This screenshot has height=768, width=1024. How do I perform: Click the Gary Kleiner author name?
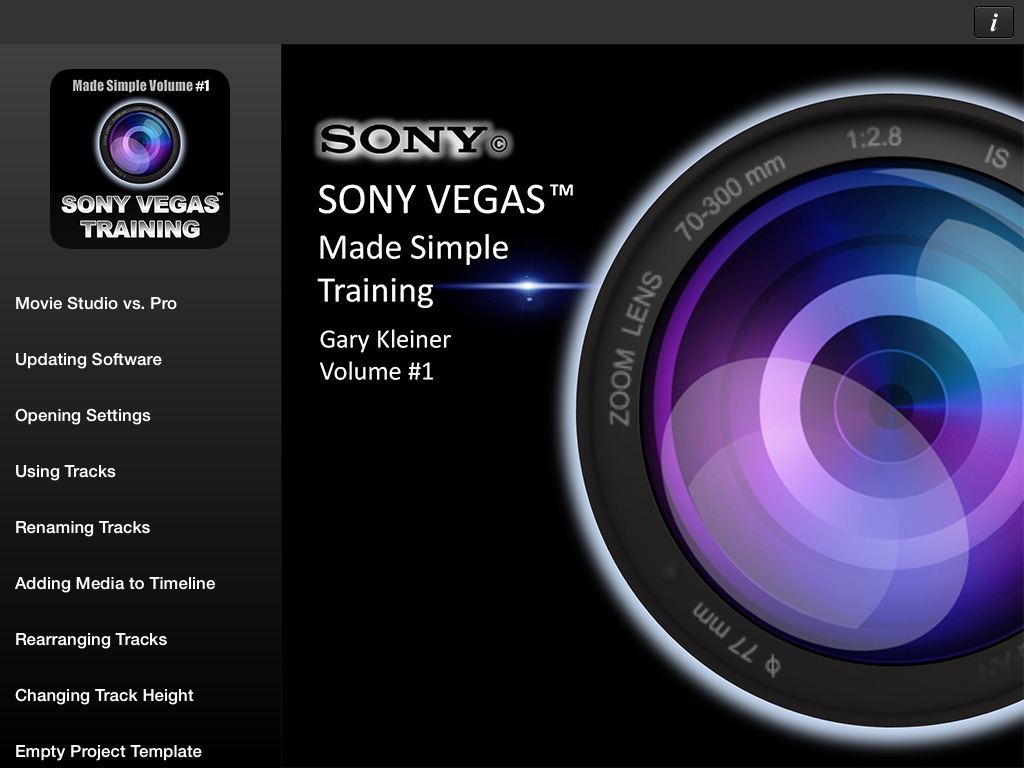385,340
